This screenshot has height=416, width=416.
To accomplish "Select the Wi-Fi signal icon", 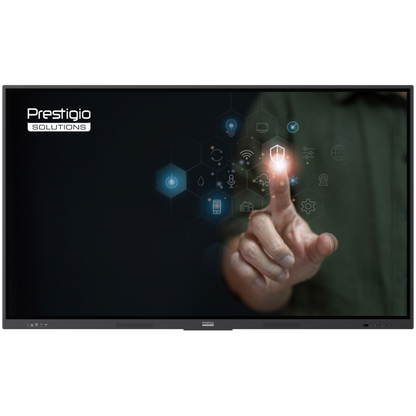I will coord(247,155).
